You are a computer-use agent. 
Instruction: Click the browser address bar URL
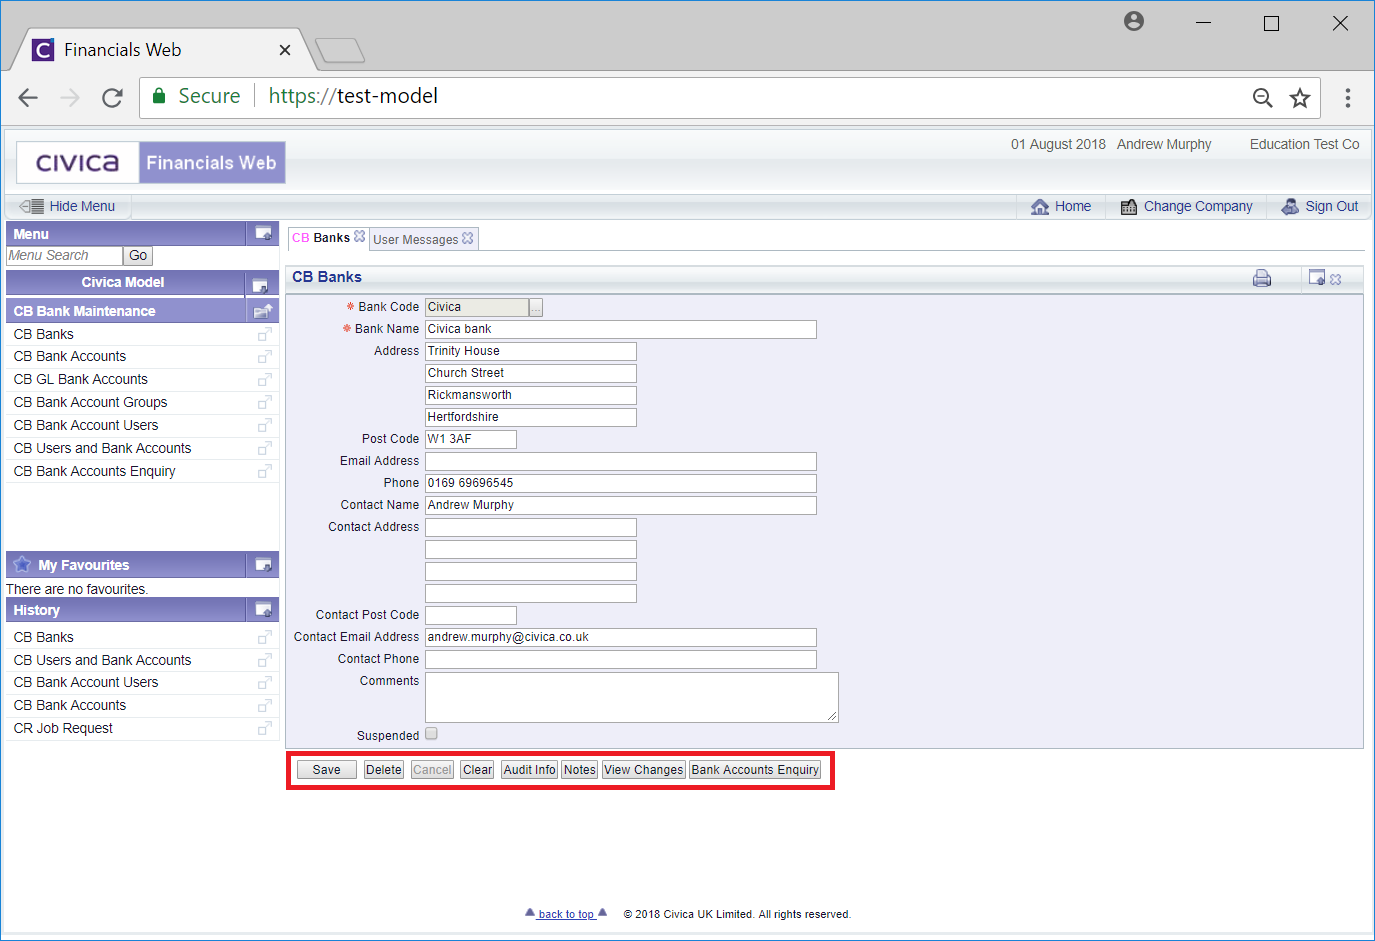353,97
